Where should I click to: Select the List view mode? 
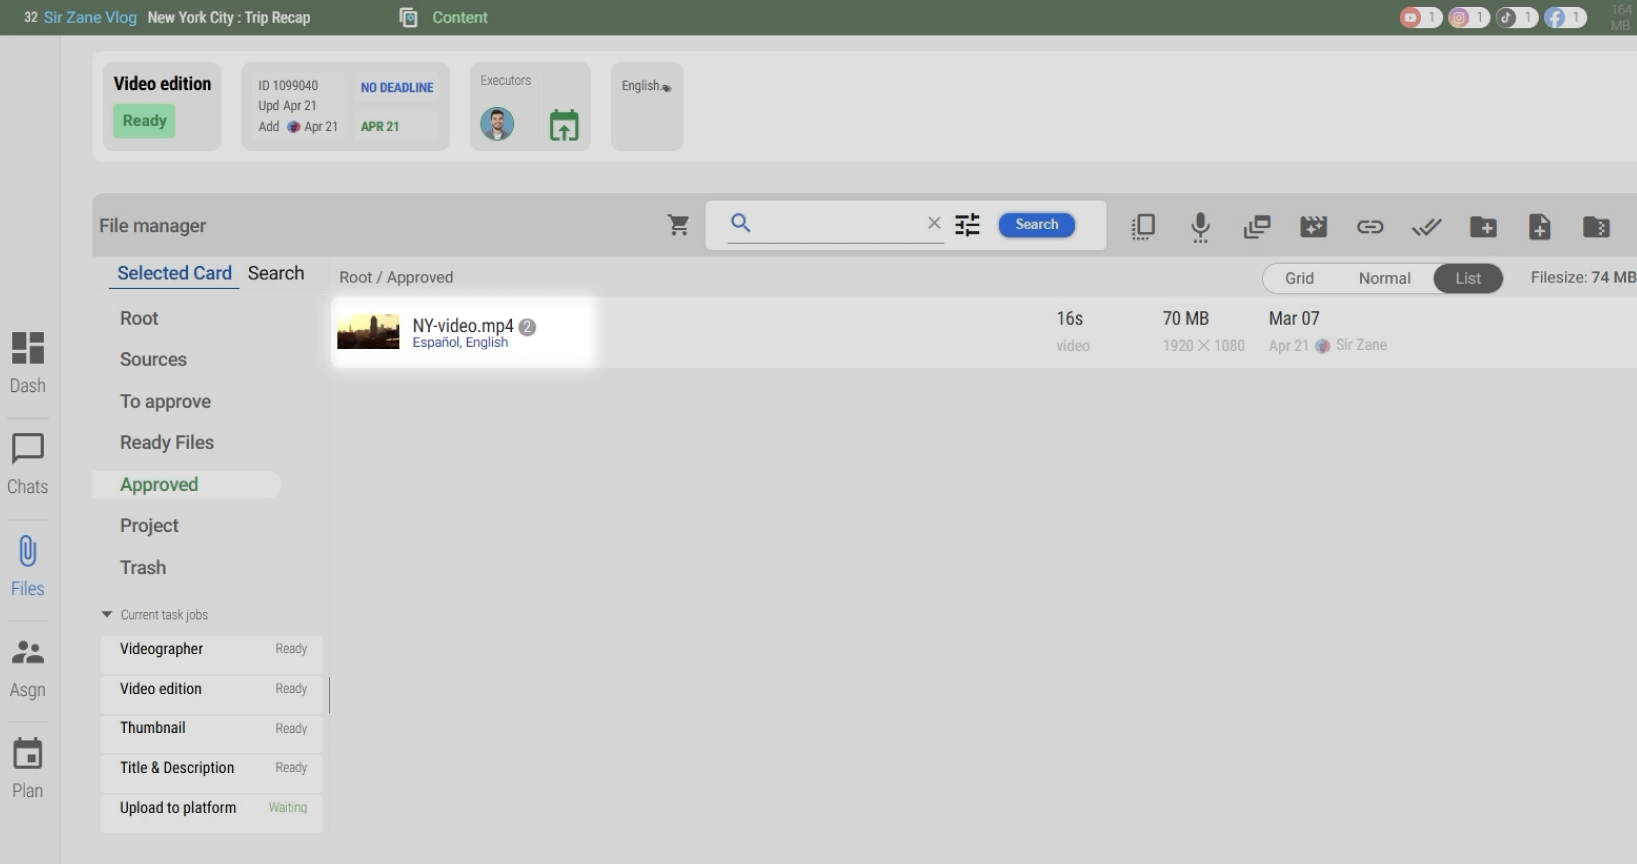pyautogui.click(x=1467, y=278)
